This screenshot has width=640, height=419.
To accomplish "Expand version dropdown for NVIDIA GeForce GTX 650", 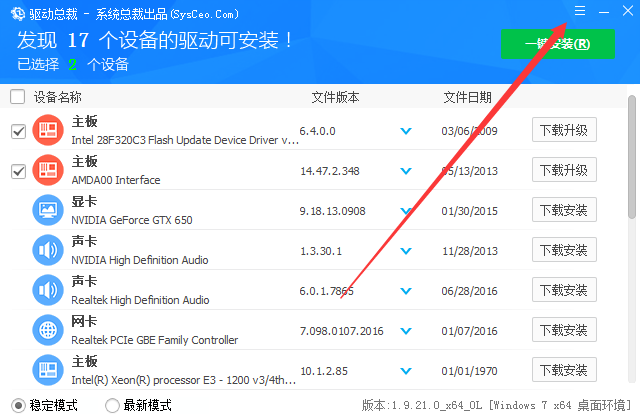I will [406, 211].
